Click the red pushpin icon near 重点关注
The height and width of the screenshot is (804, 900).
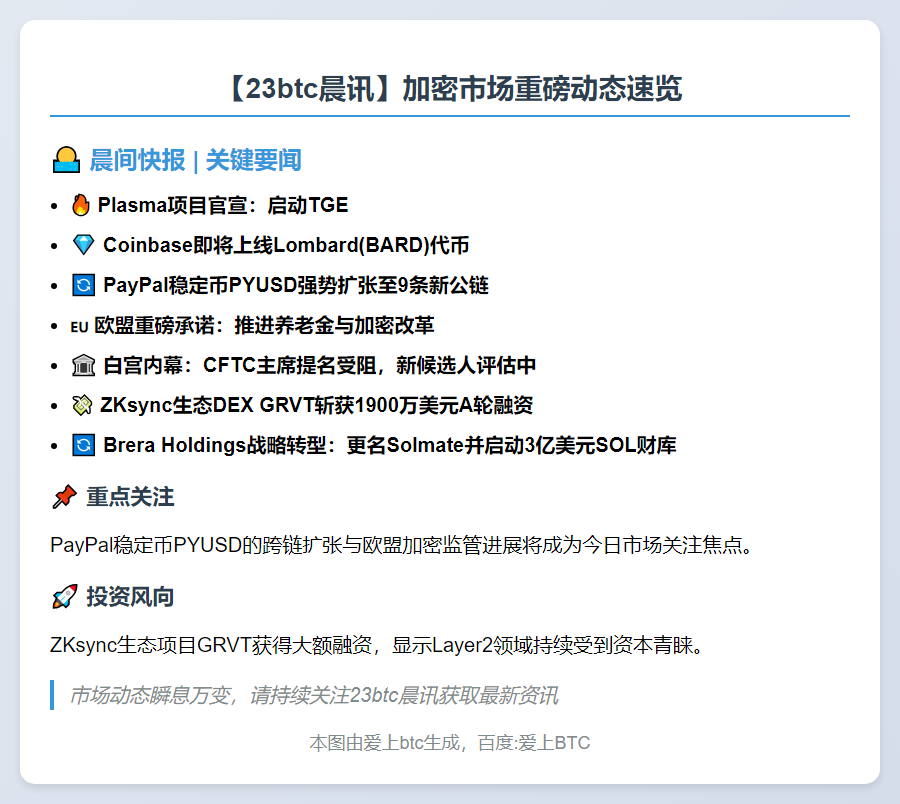(64, 497)
